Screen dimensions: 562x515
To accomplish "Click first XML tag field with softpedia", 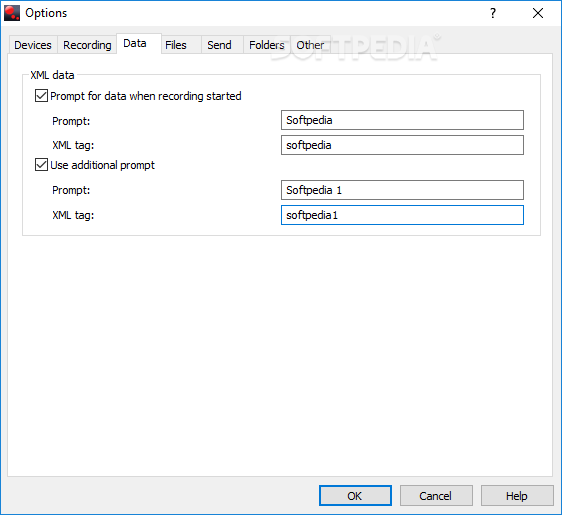I will point(402,145).
